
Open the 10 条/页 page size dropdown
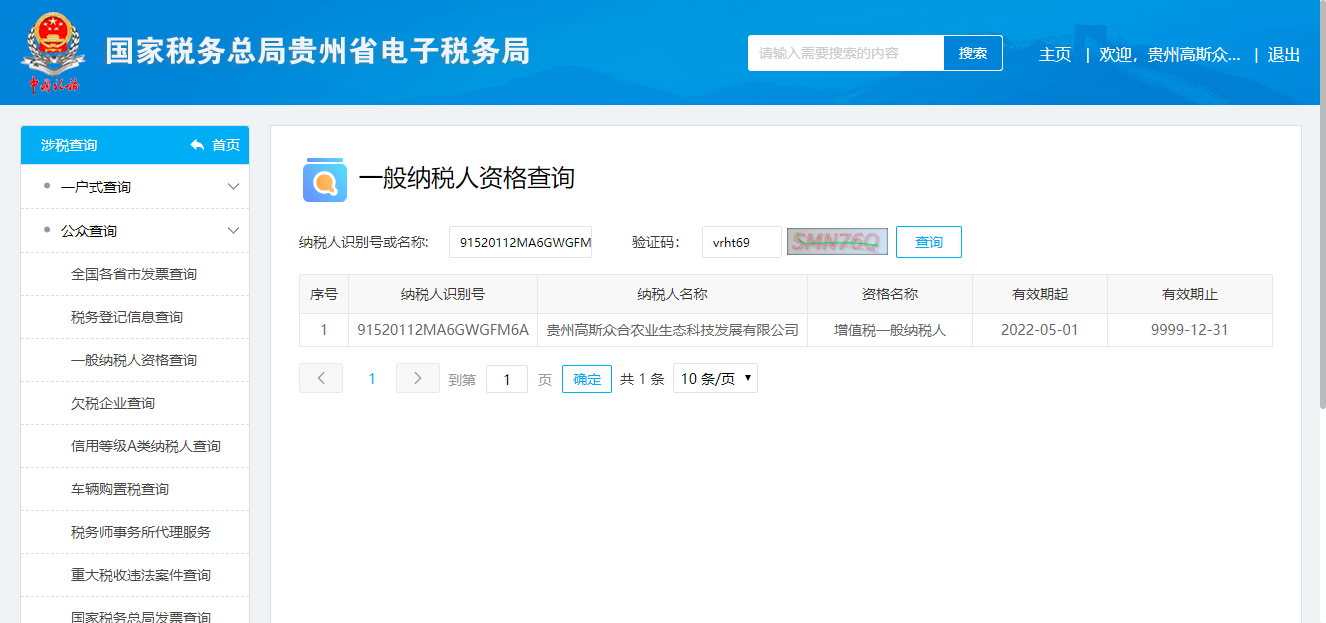715,378
